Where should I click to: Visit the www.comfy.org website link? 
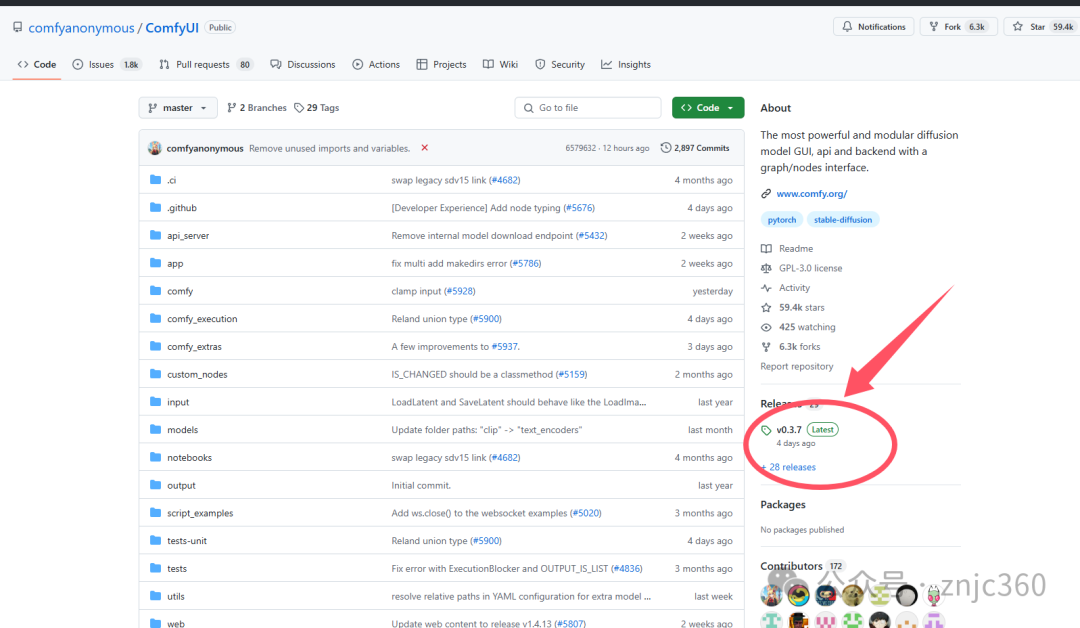(x=811, y=194)
